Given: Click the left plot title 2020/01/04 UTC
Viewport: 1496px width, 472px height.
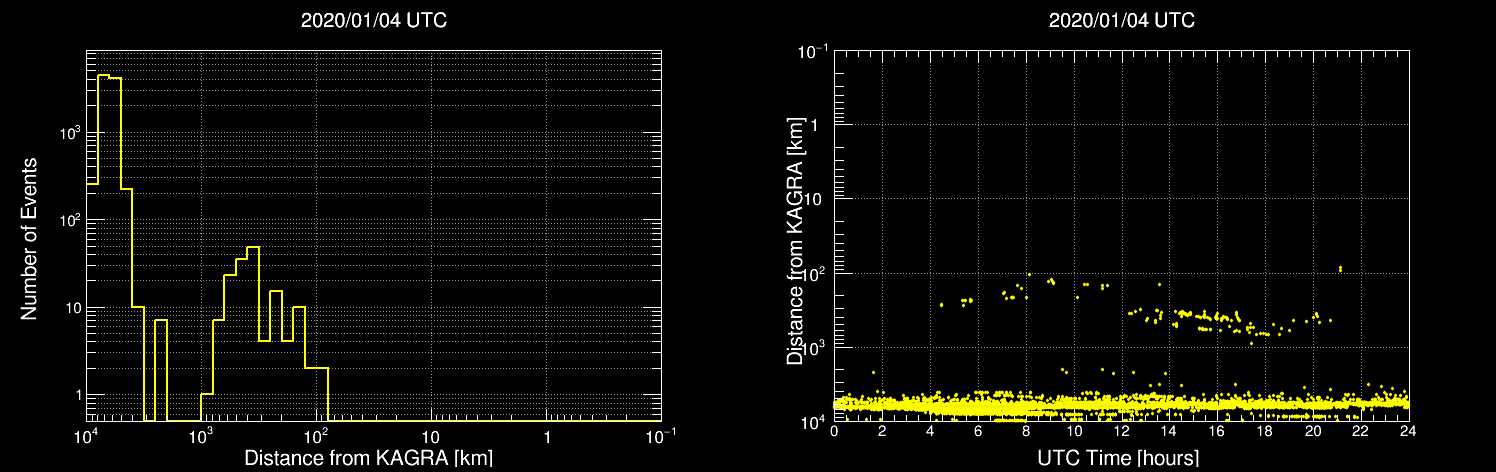Looking at the screenshot, I should [374, 21].
